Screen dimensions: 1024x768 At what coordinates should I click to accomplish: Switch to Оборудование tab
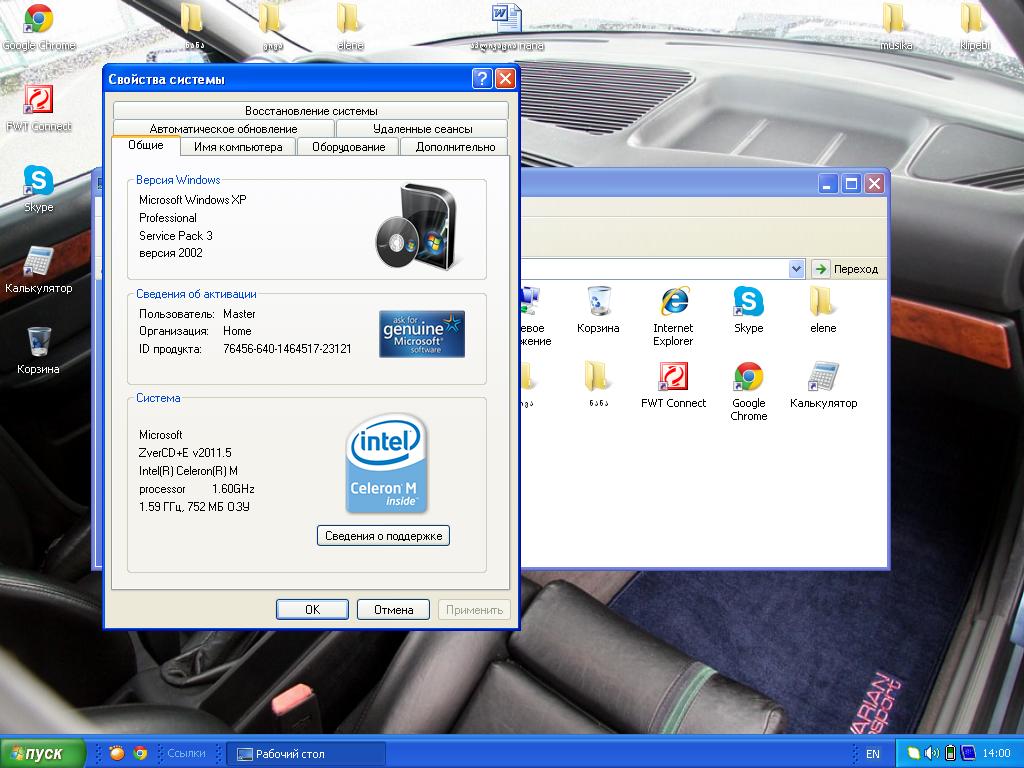click(348, 147)
